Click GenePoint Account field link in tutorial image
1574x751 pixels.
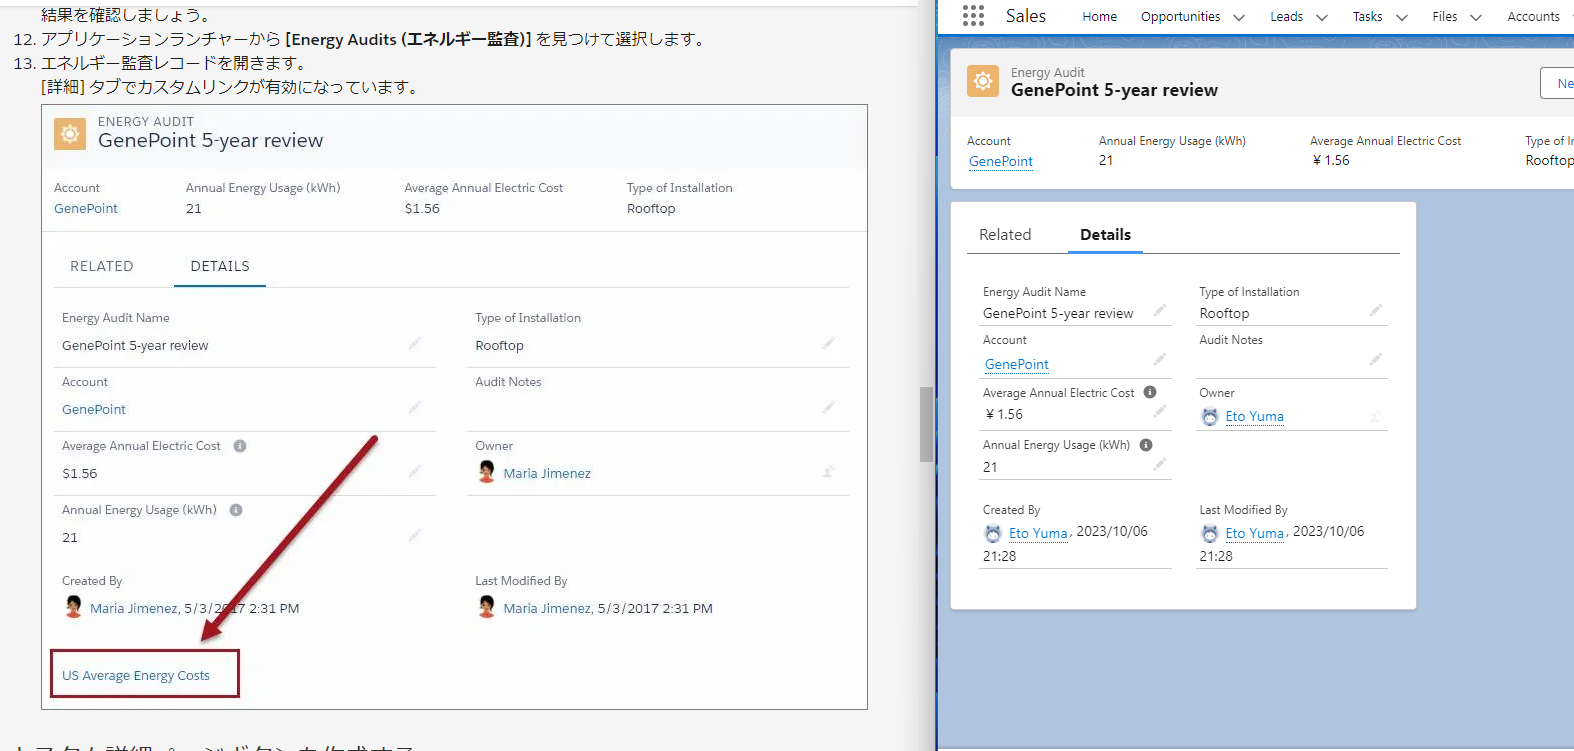94,409
